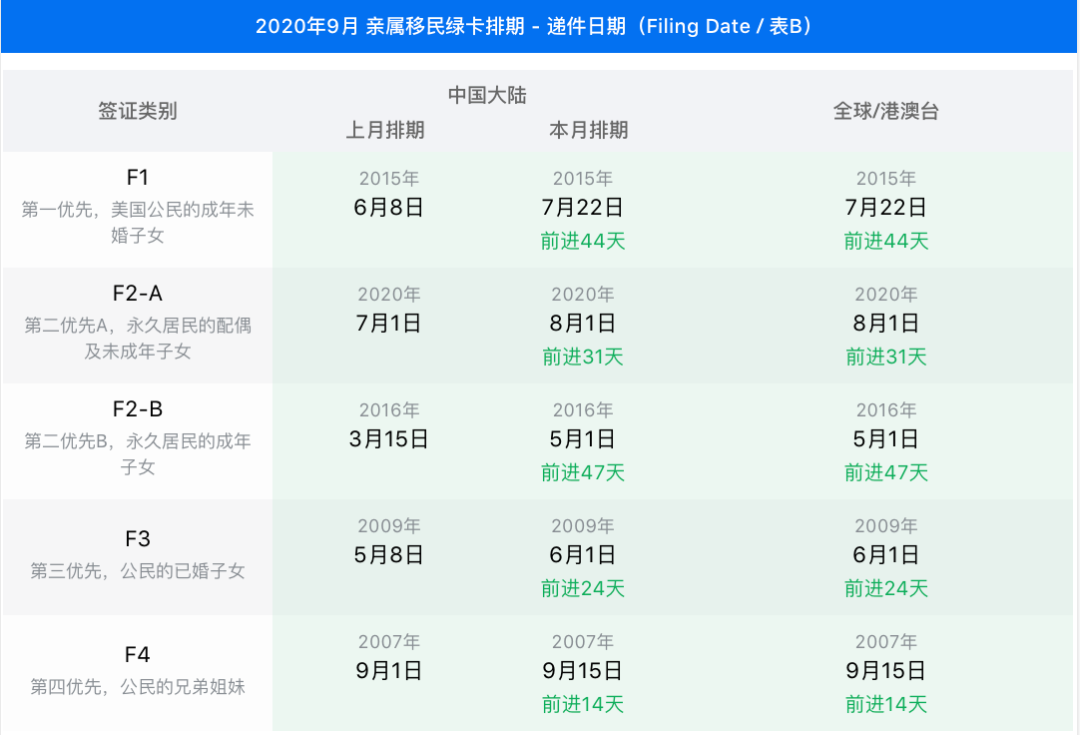Click F2-B 全球/港澳台 date 5月1日

886,439
